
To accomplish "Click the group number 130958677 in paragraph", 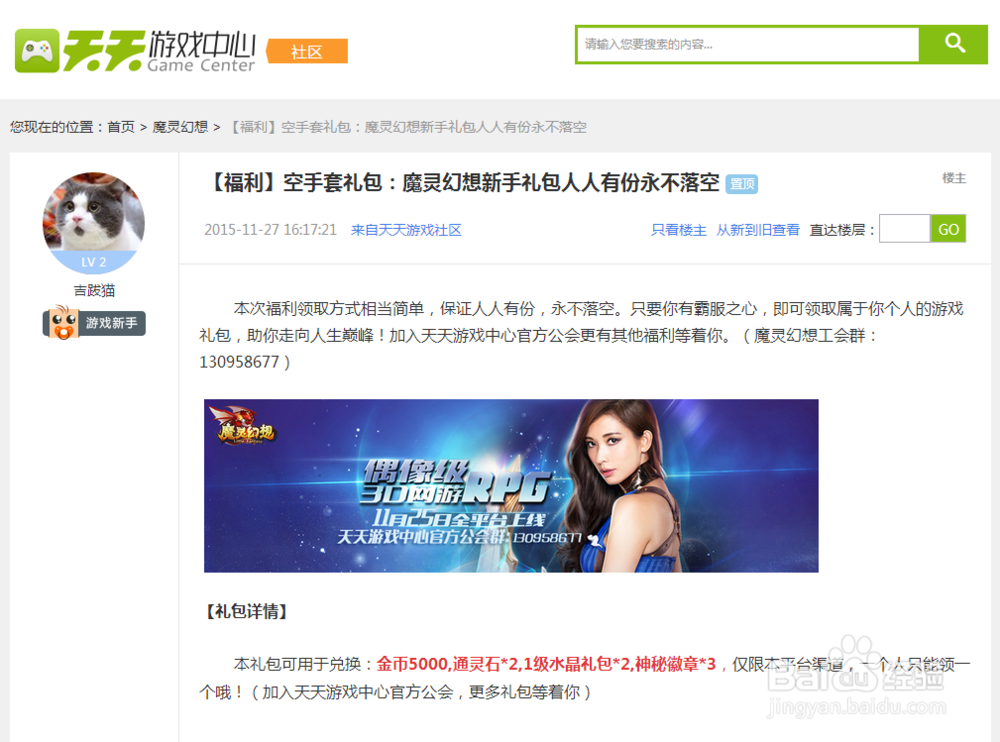I will pos(239,362).
